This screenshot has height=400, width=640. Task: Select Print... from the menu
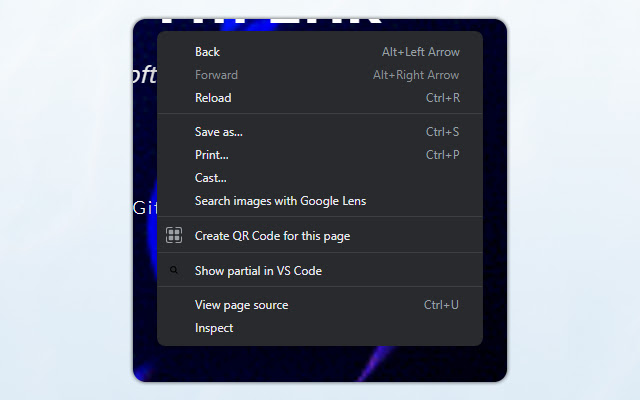(212, 155)
